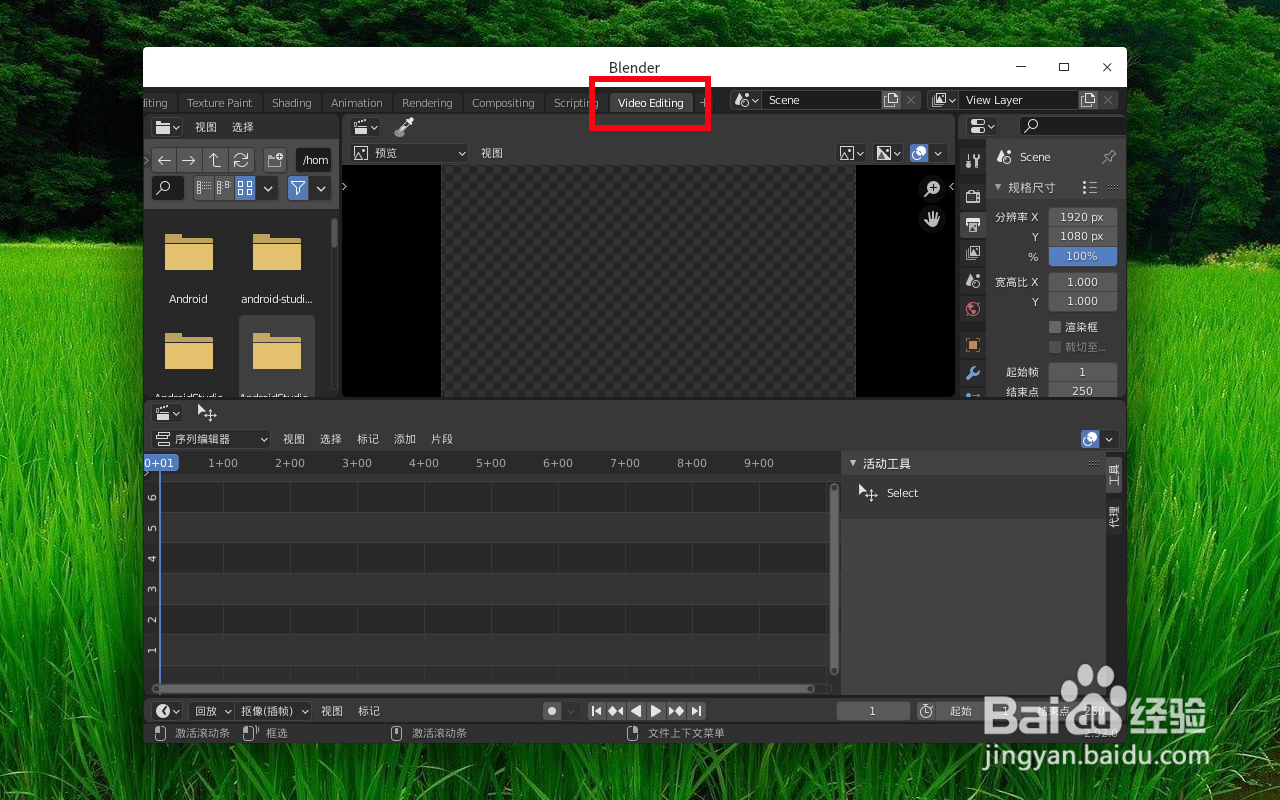Open the Render properties tab
Screen dimensions: 1280x800
click(x=973, y=196)
